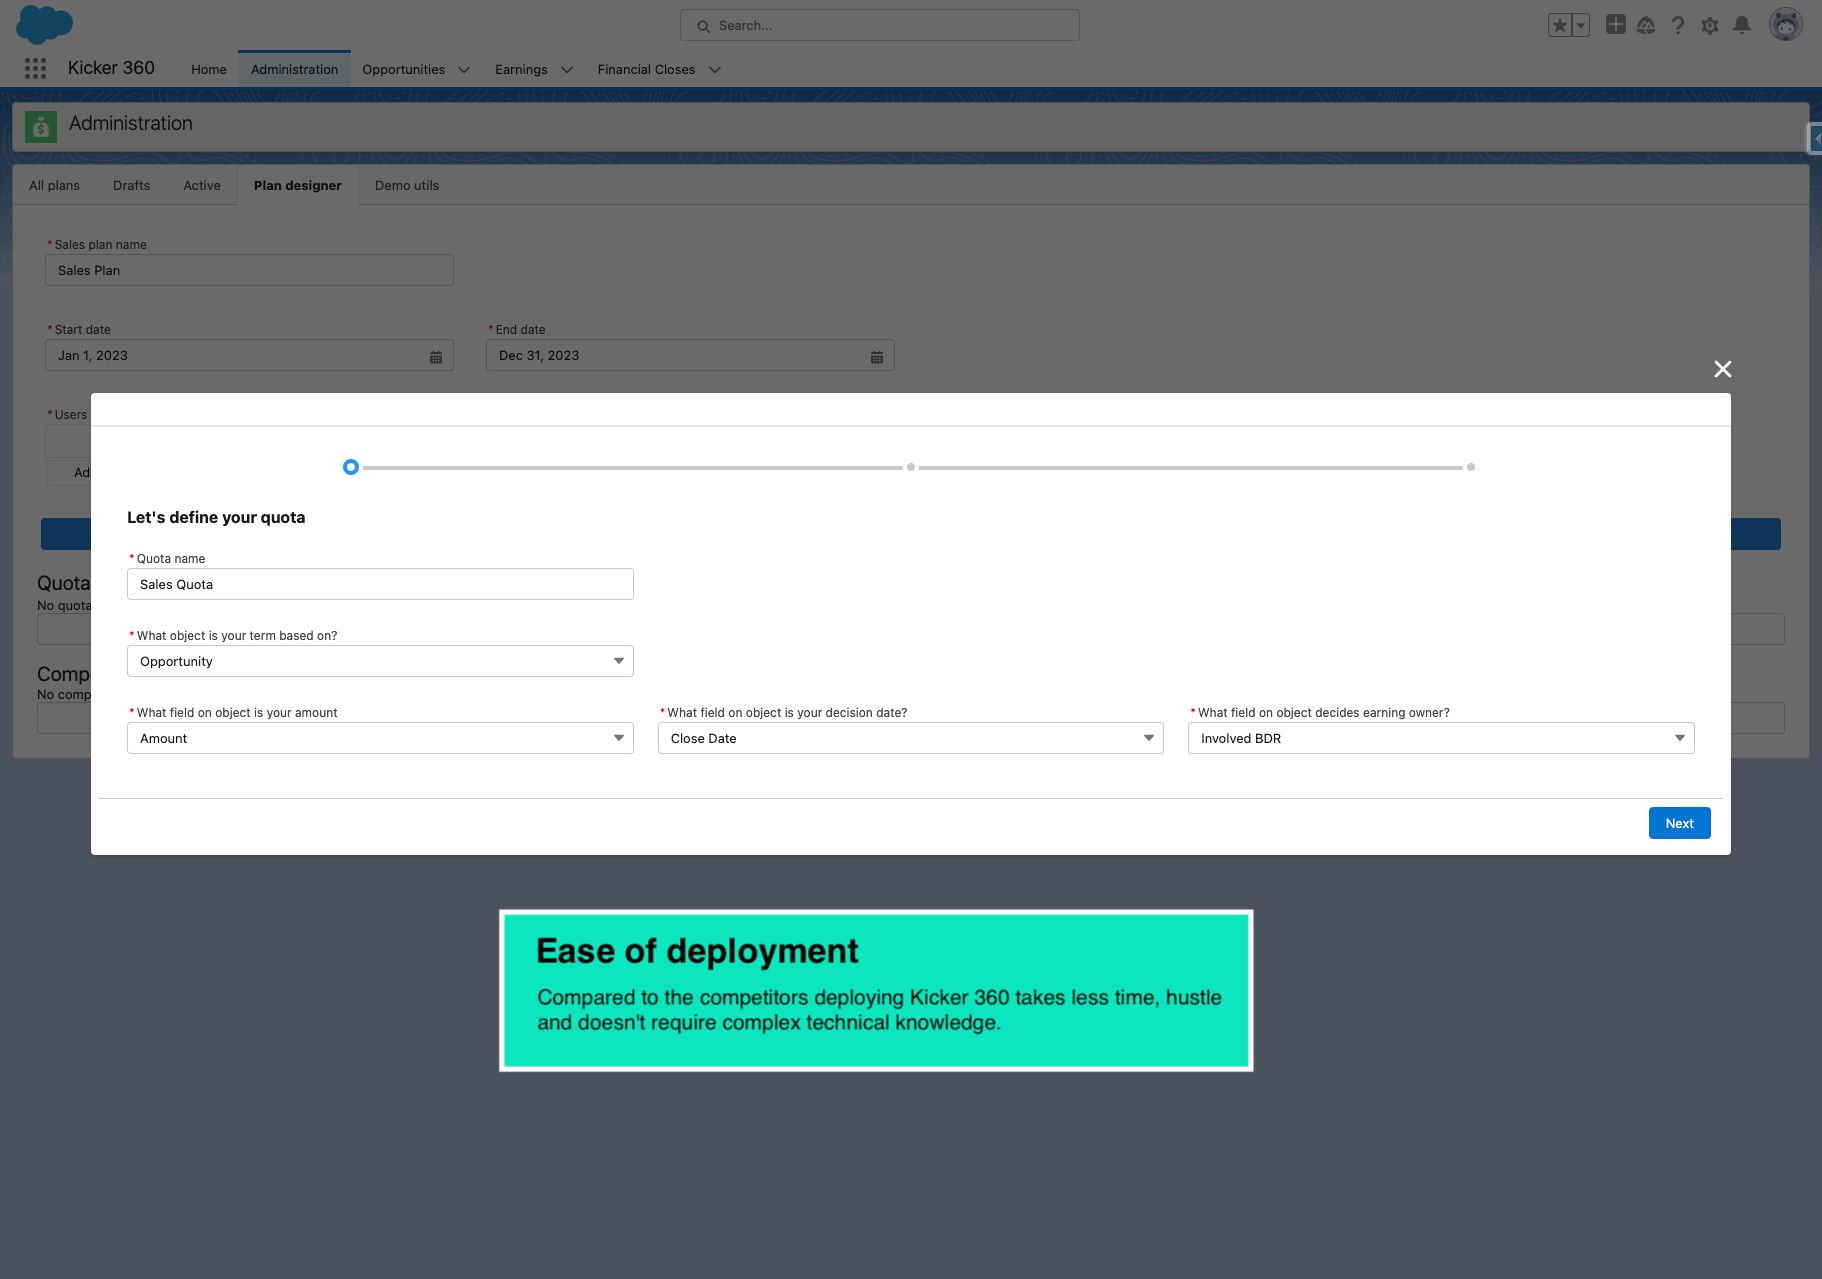Open the Earnings nav tab
1822x1279 pixels.
(x=521, y=69)
